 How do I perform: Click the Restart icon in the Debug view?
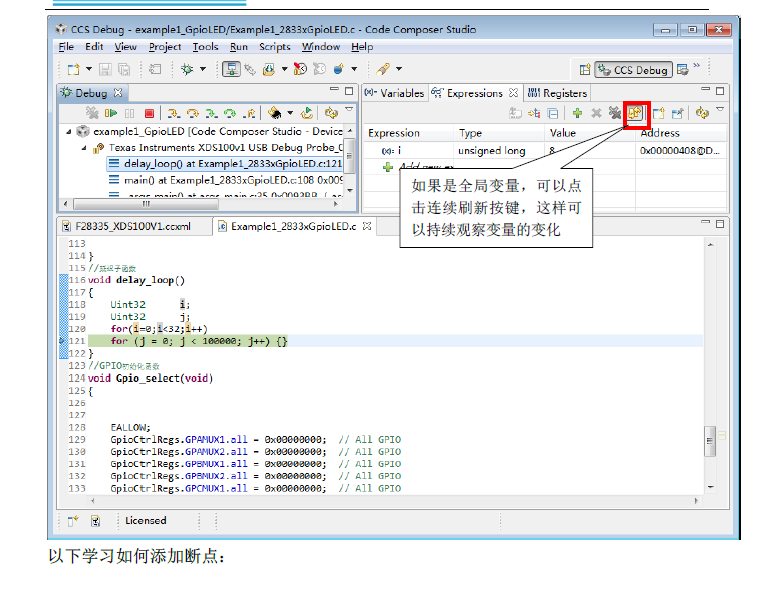tap(307, 113)
